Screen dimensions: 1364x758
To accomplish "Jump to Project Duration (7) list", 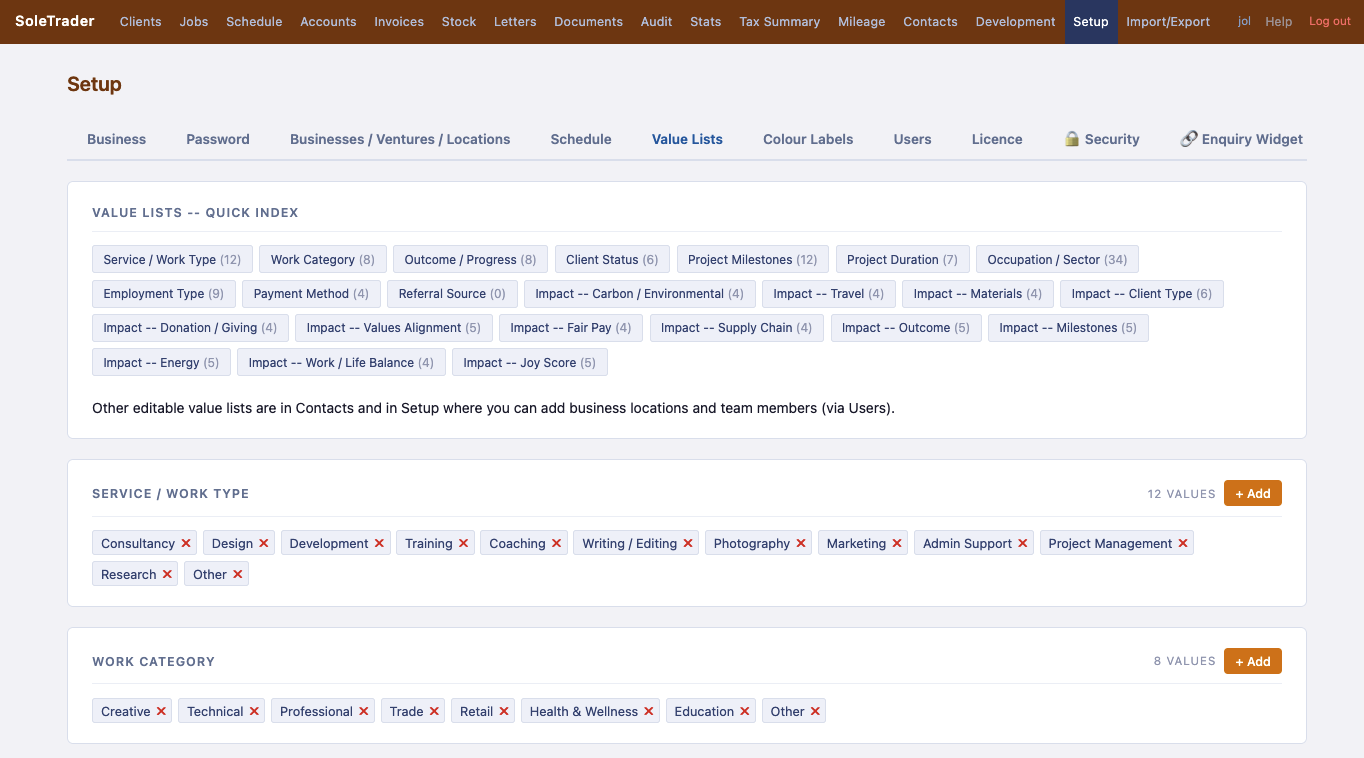I will [903, 260].
